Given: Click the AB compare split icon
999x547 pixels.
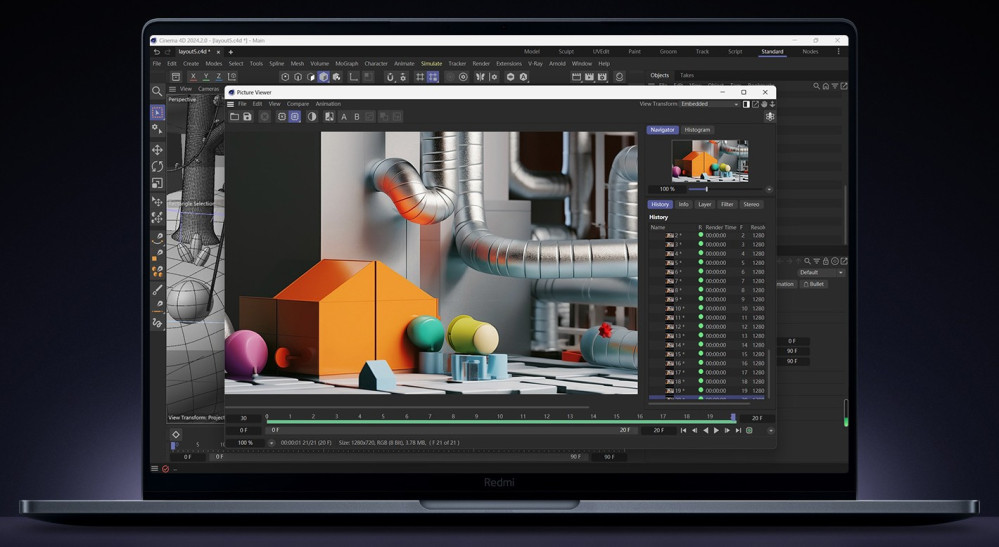Looking at the screenshot, I should 329,117.
